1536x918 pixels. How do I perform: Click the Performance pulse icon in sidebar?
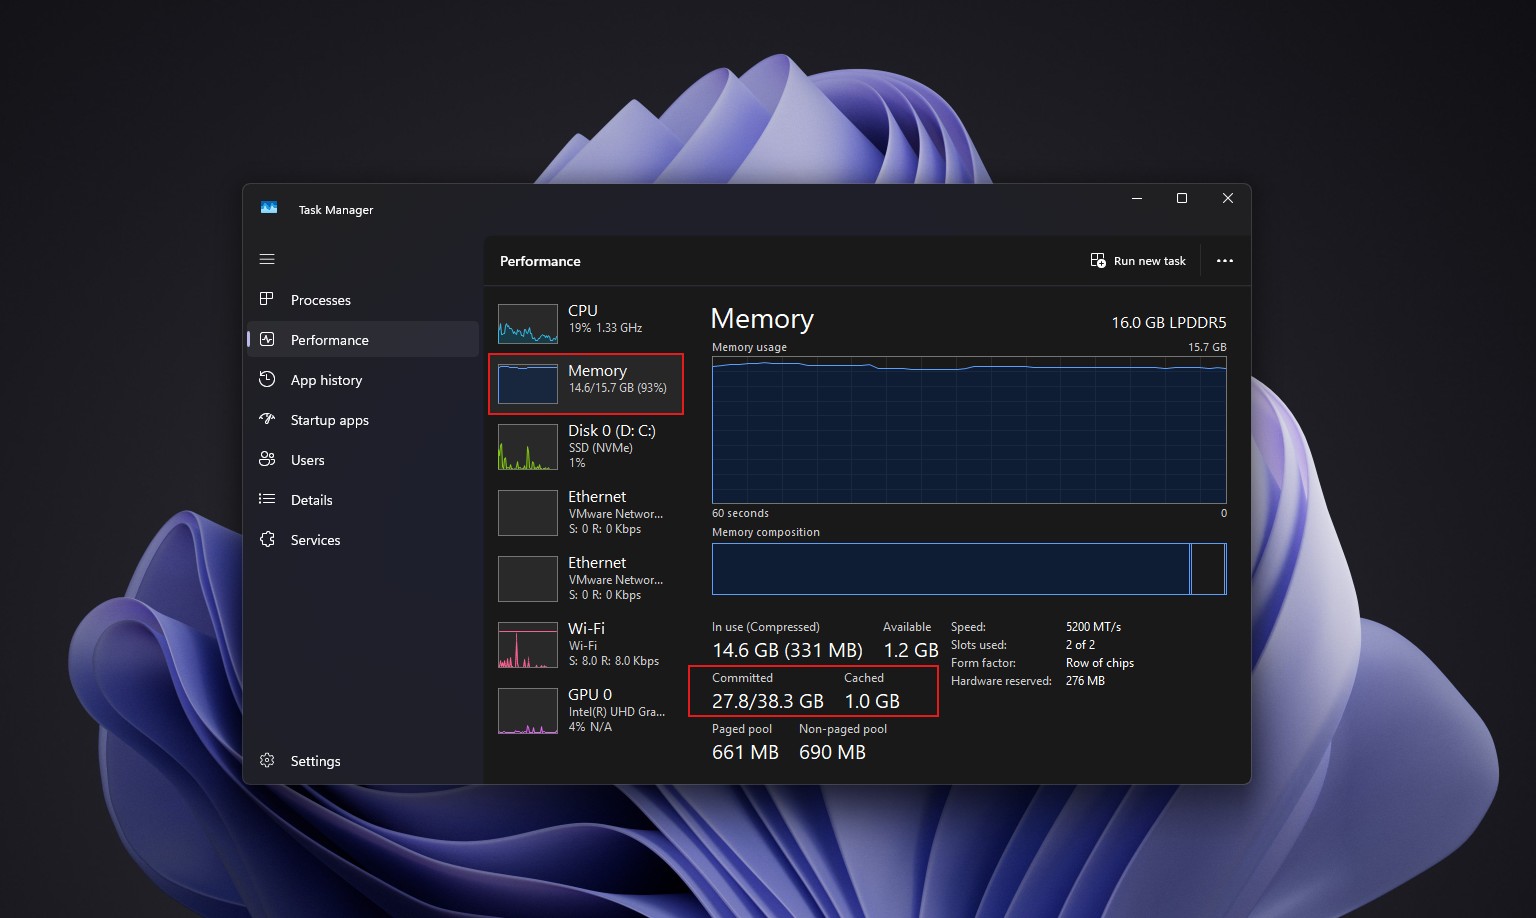tap(267, 339)
